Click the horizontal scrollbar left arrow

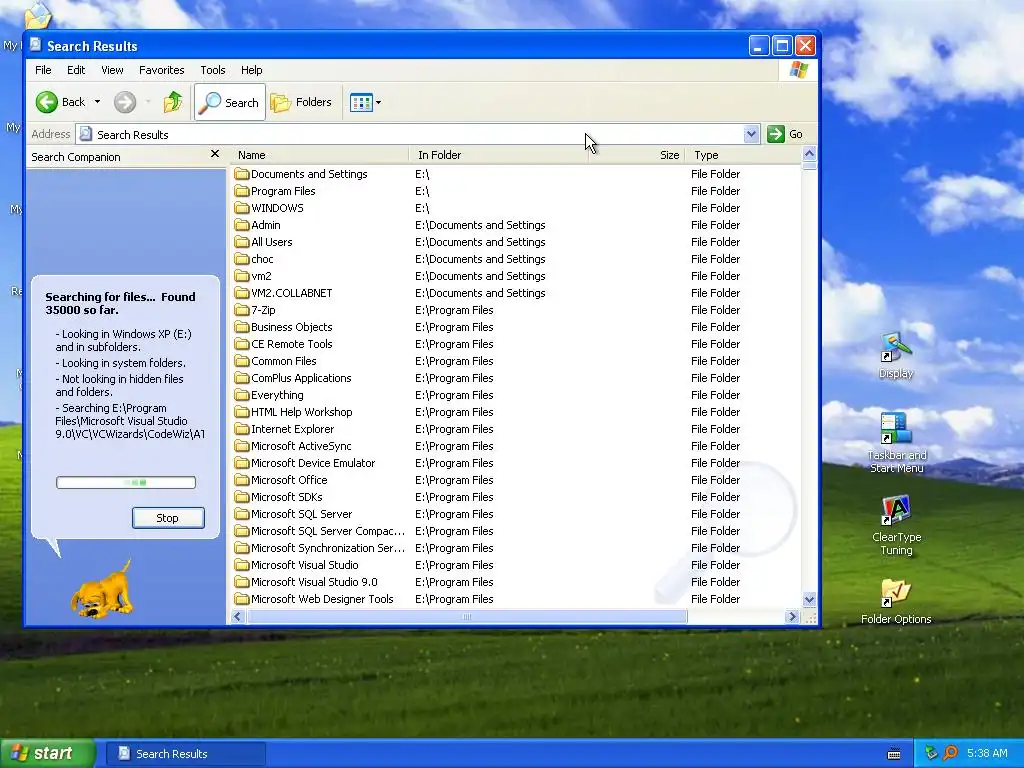coord(237,616)
